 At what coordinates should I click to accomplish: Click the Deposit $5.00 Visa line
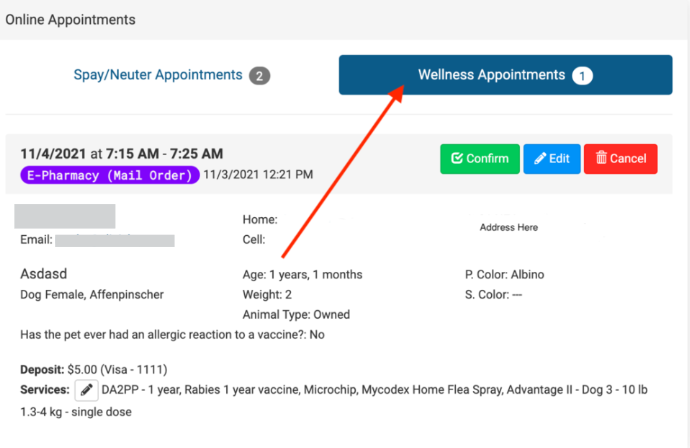tap(83, 370)
